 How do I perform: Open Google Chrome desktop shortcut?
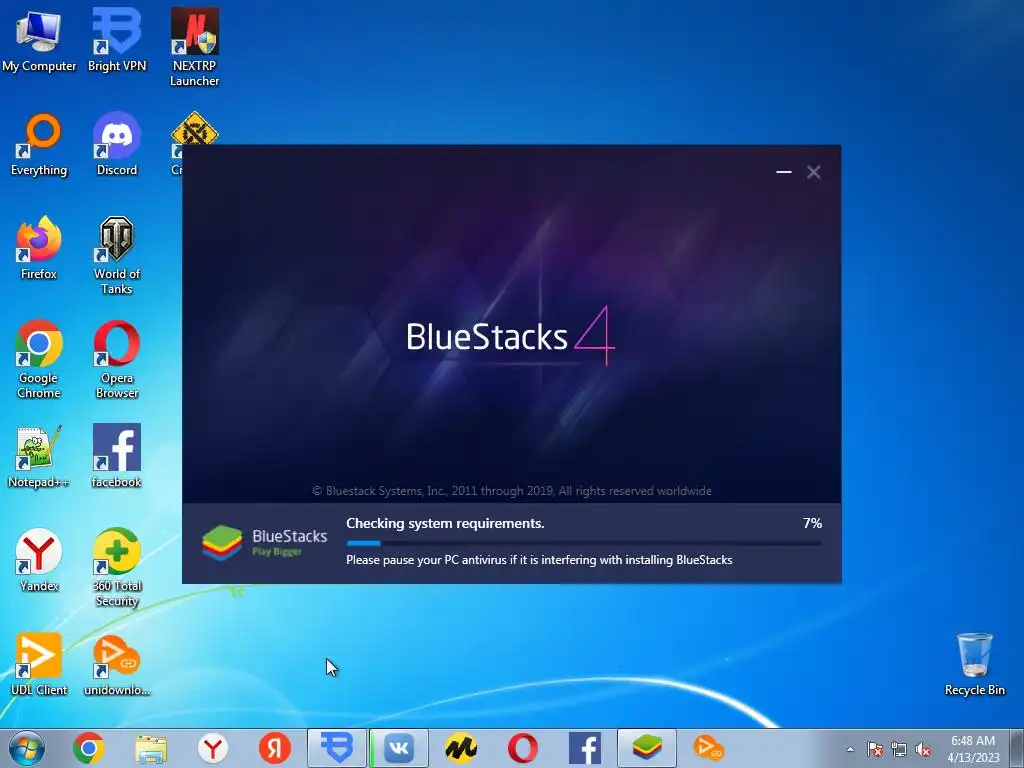[x=39, y=360]
